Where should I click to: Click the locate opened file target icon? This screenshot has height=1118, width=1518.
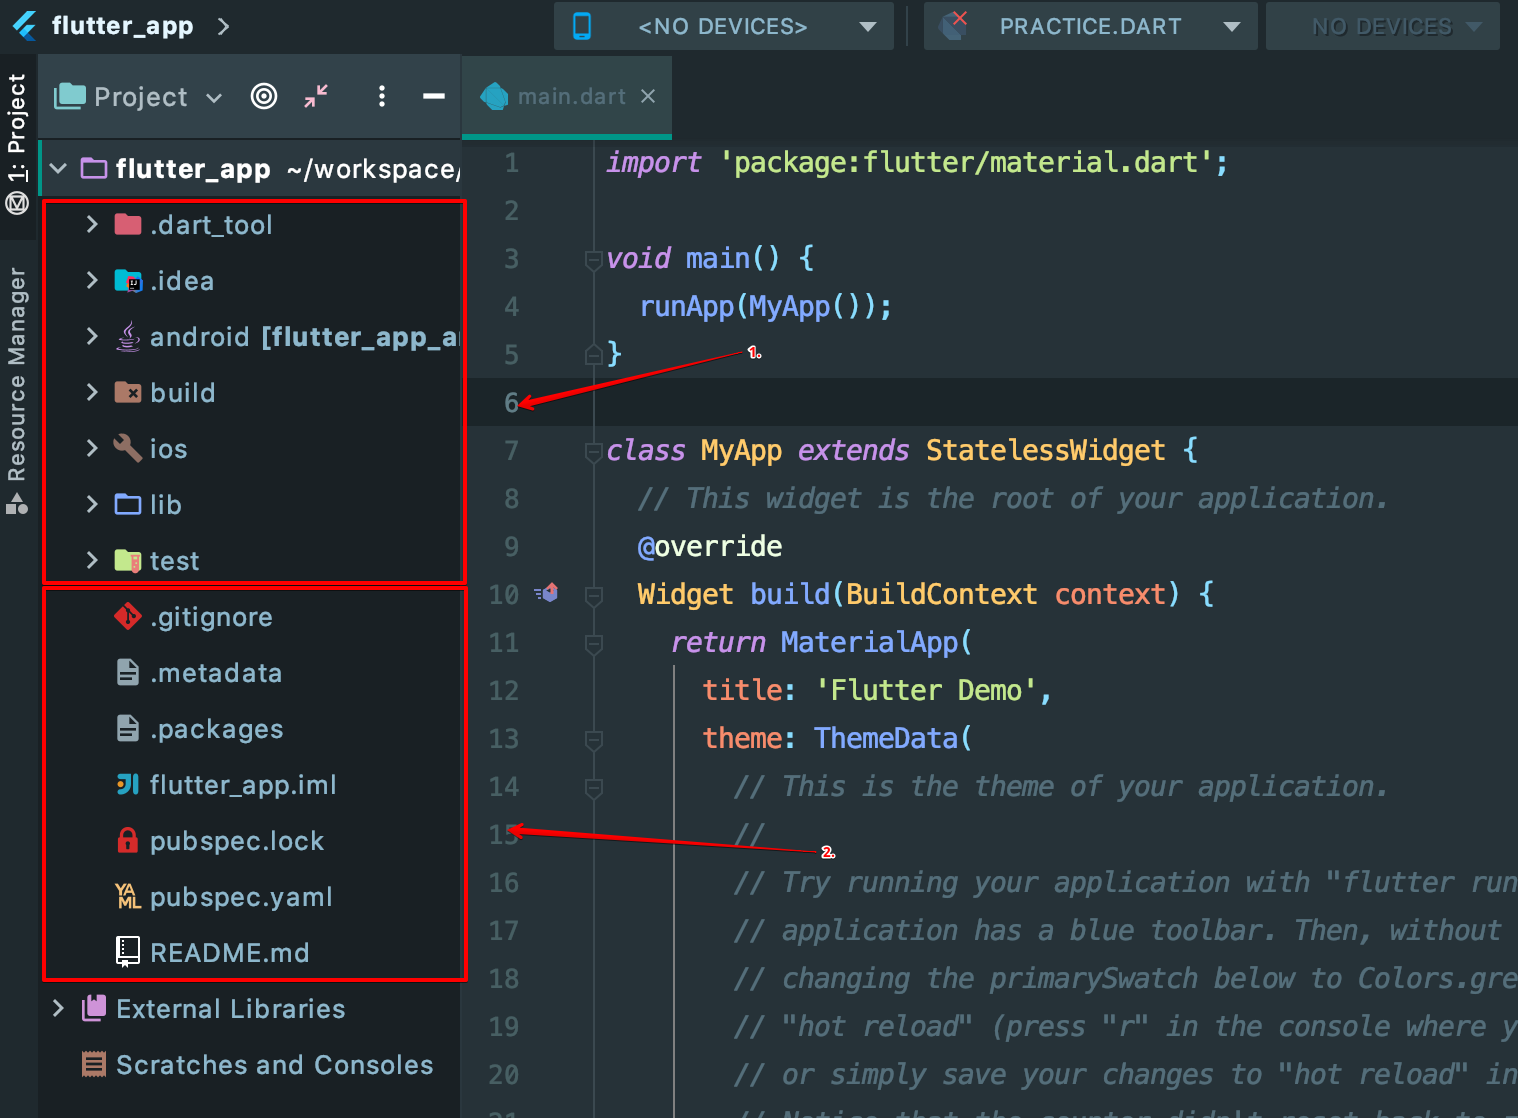click(264, 96)
